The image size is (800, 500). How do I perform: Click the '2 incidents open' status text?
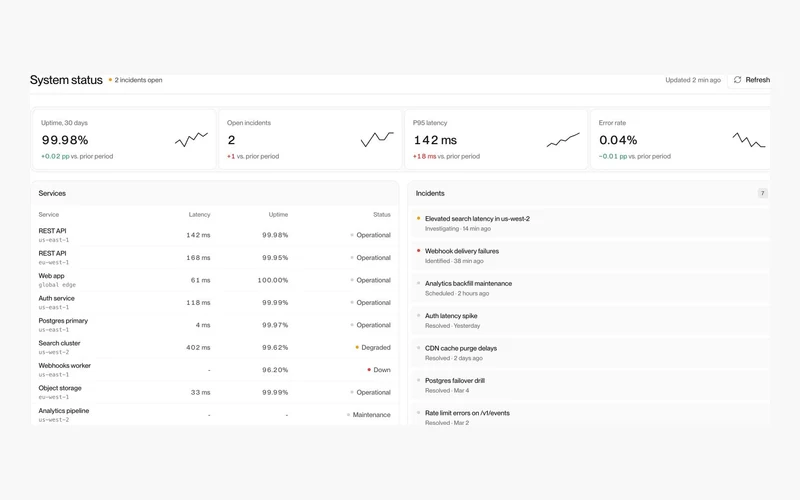click(138, 80)
